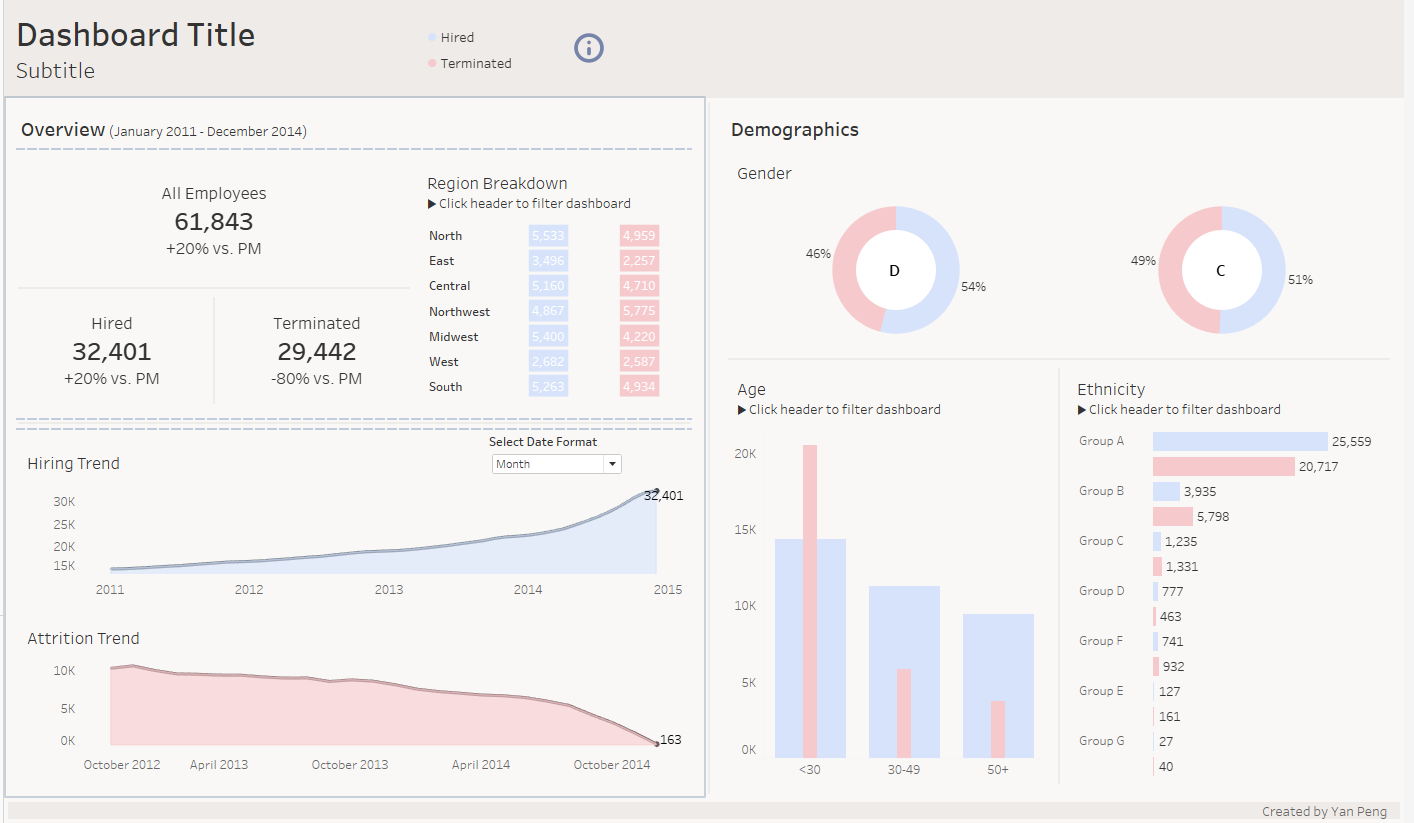Image resolution: width=1414 pixels, height=823 pixels.
Task: Click the Group B hired bar 3,935
Action: (1166, 491)
